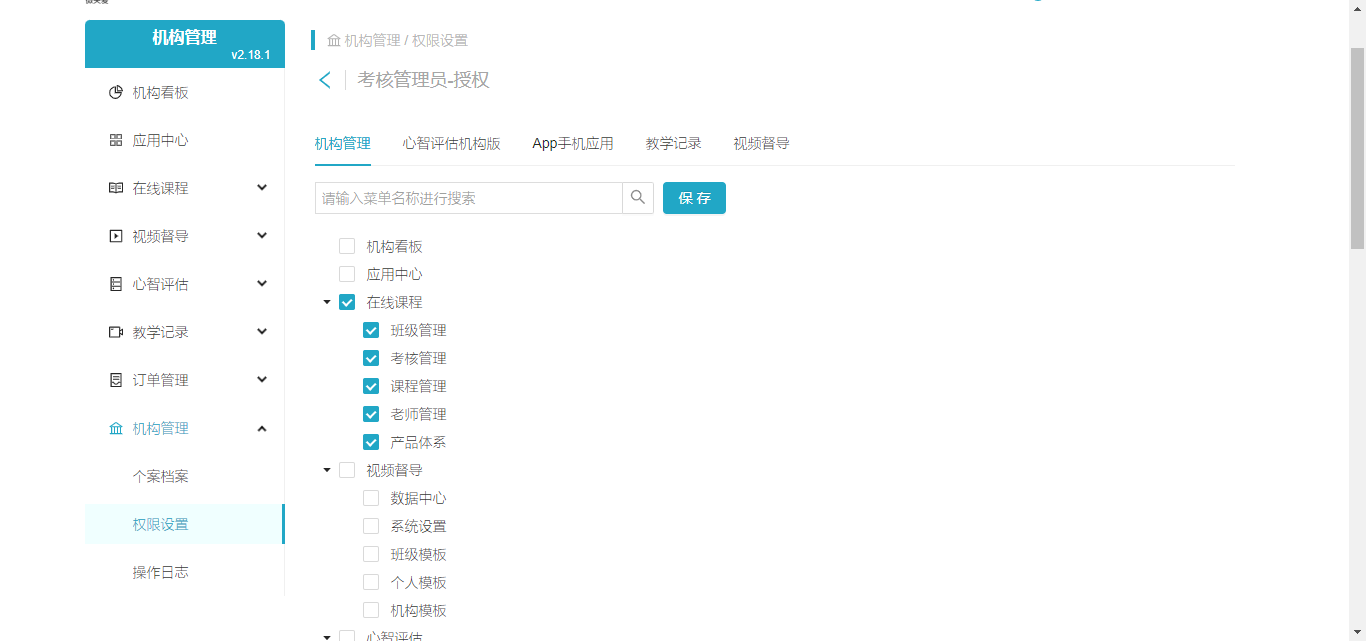Image resolution: width=1366 pixels, height=641 pixels.
Task: Select the 机构管理 tab
Action: pos(343,144)
